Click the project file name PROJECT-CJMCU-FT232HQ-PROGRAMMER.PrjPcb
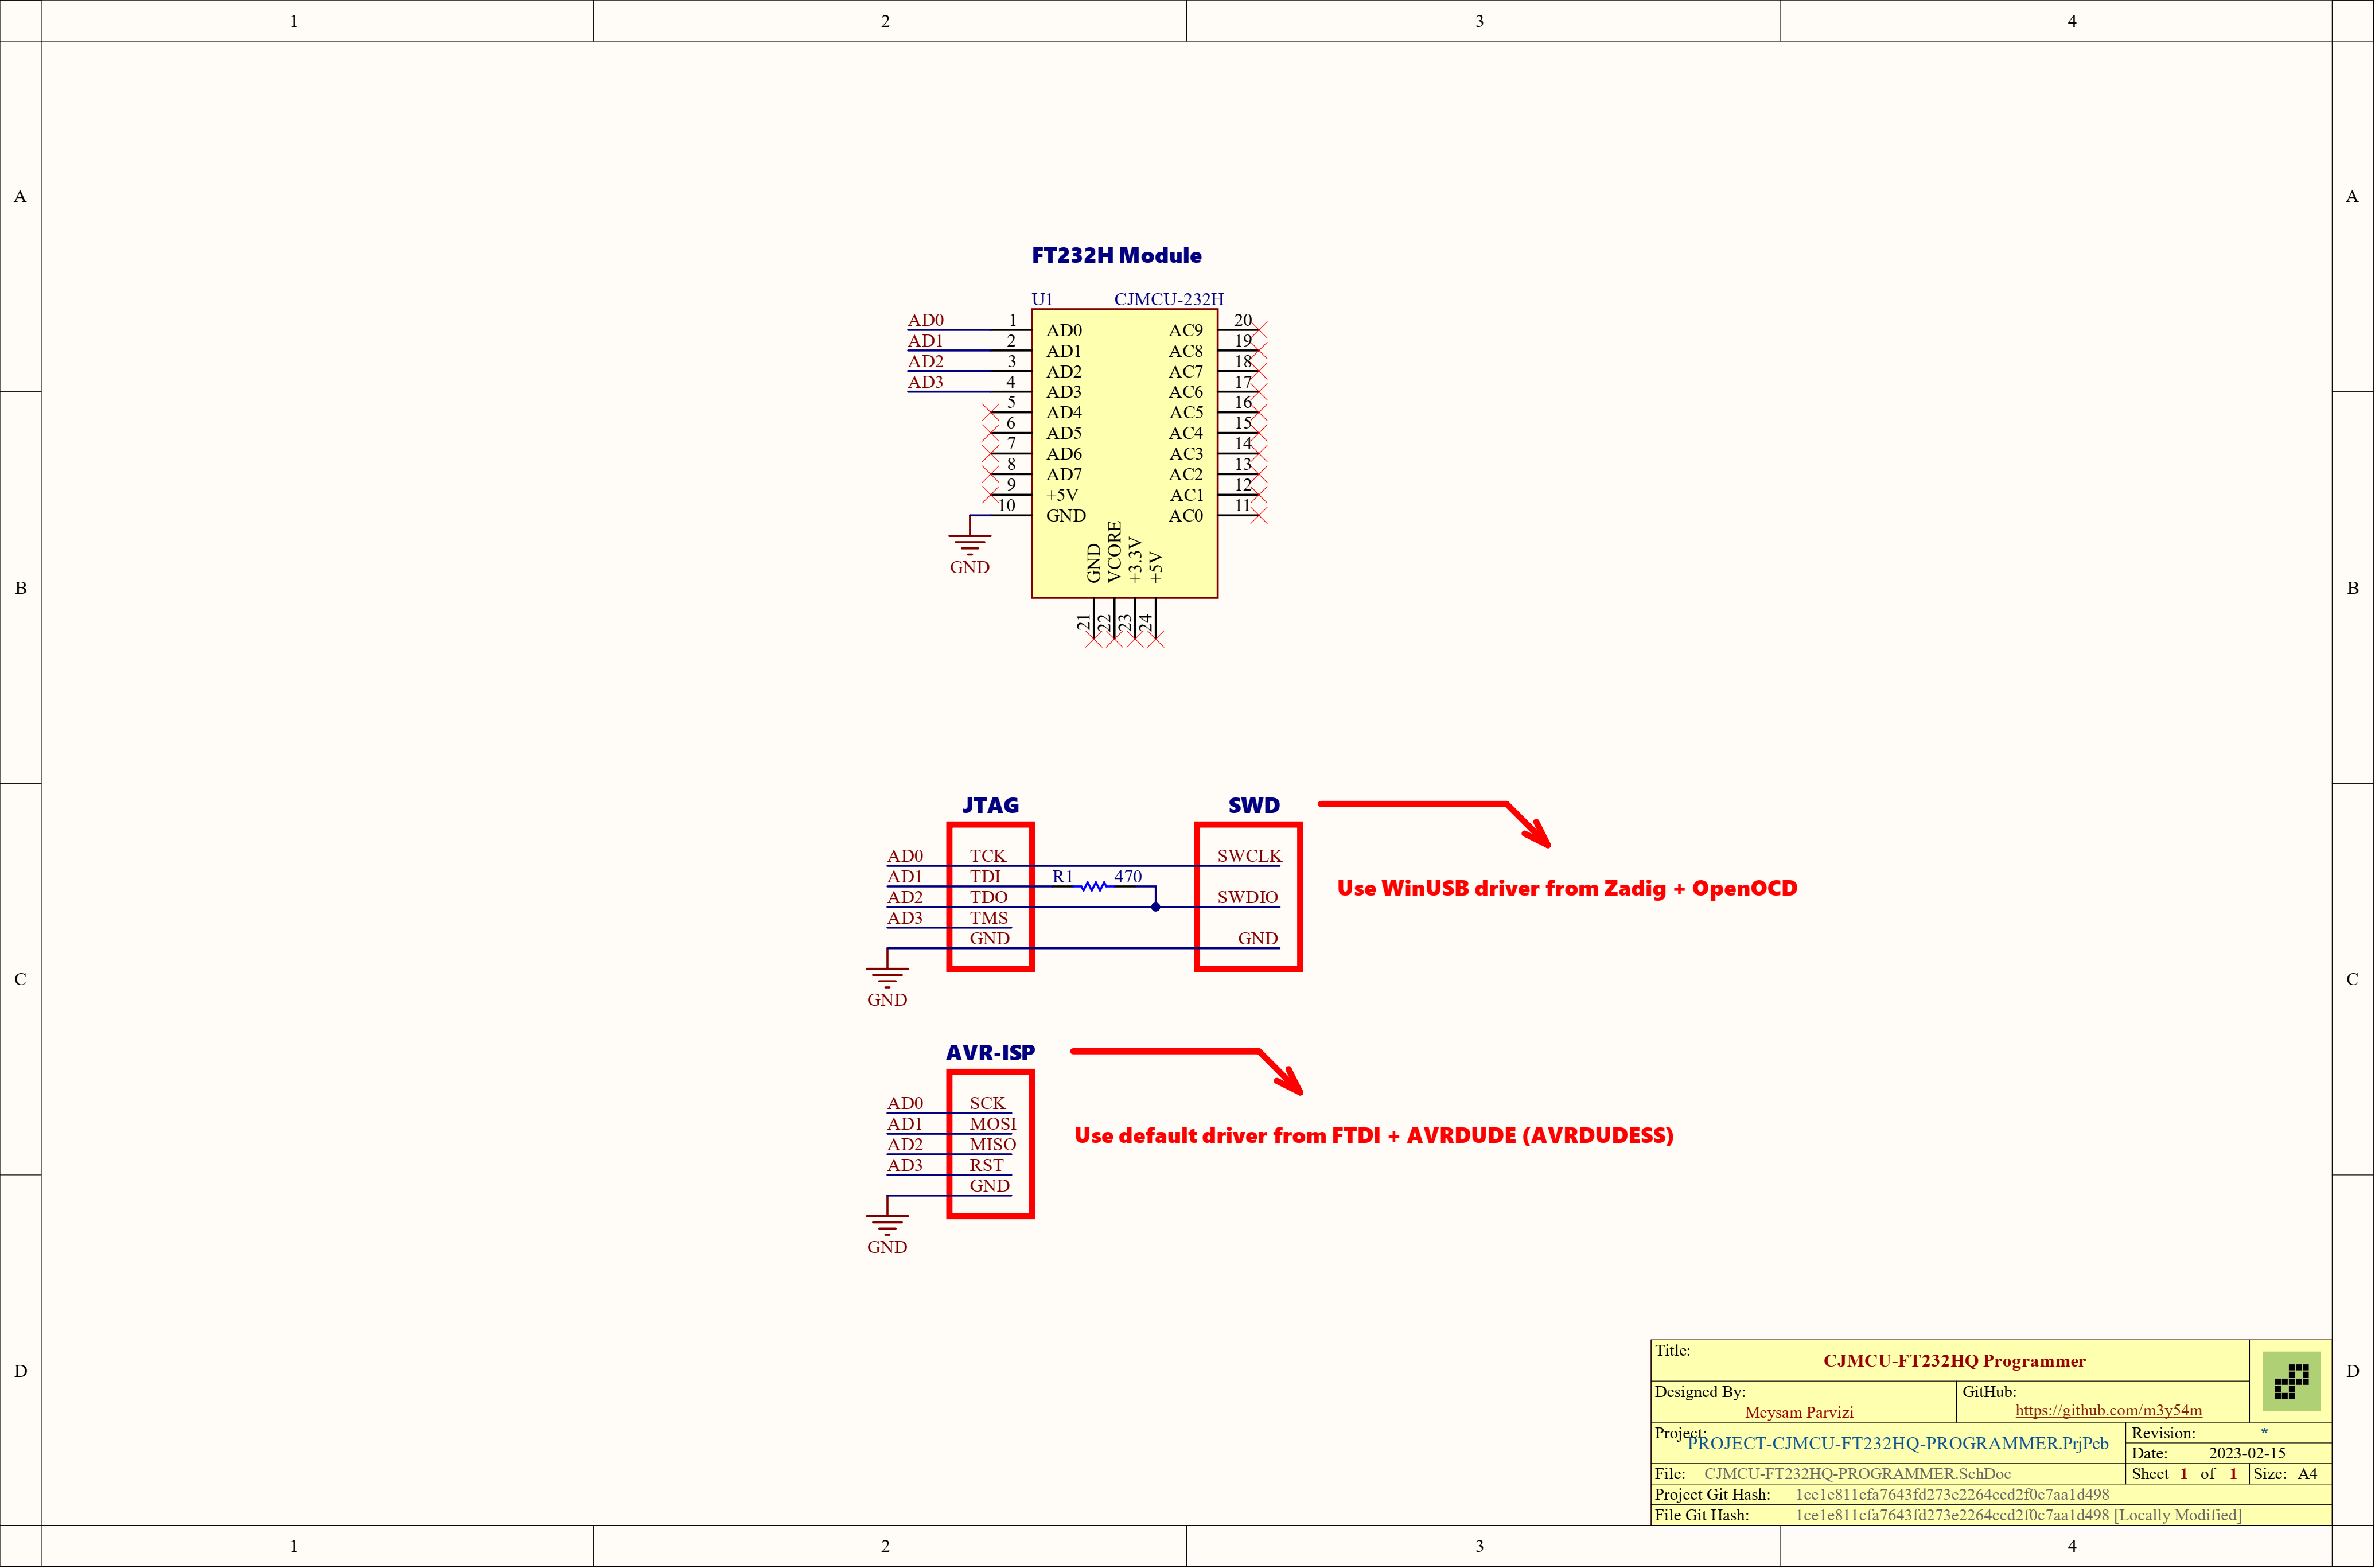The height and width of the screenshot is (1568, 2375). coord(1897,1443)
